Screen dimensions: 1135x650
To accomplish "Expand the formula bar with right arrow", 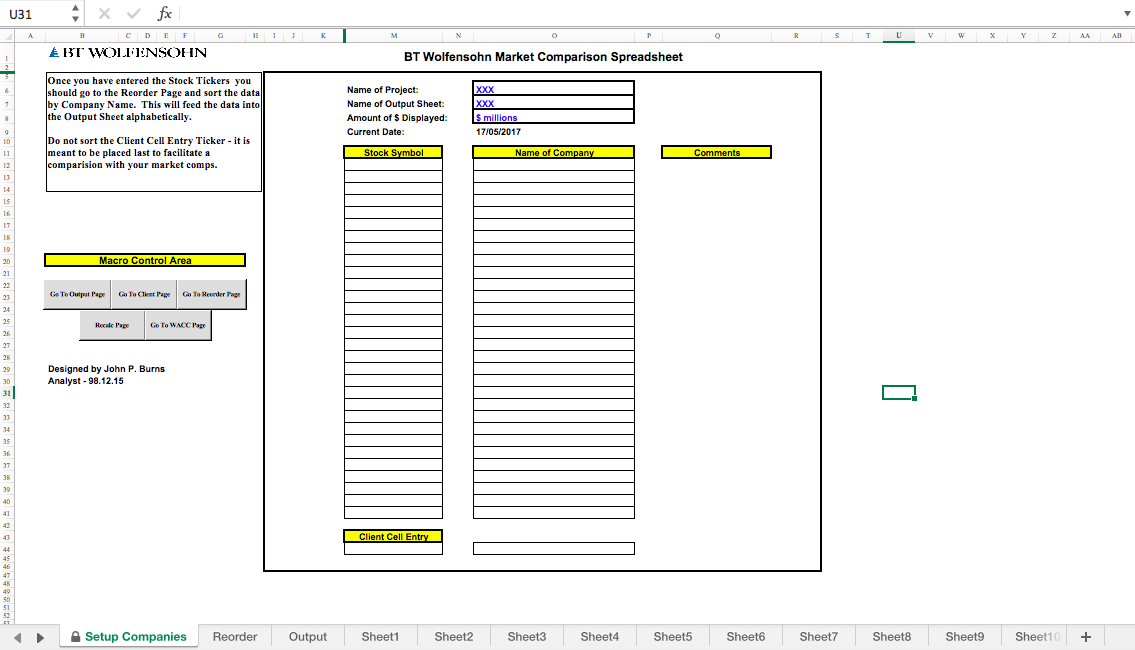I will [x=1126, y=14].
